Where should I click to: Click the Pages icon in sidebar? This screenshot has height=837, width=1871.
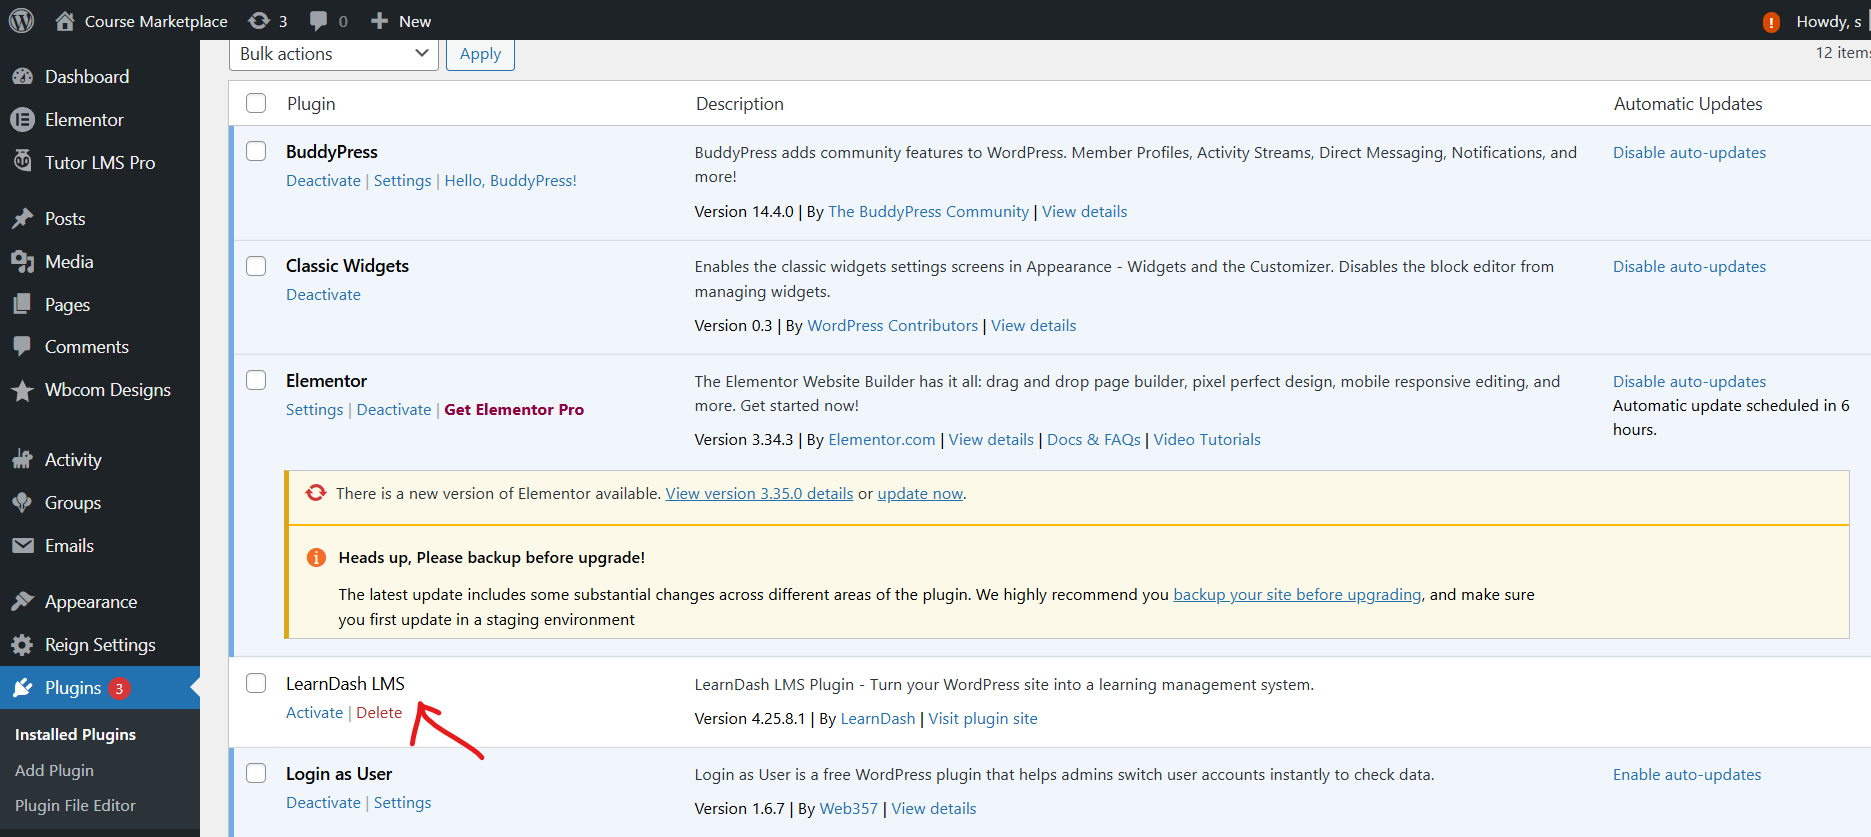tap(22, 305)
